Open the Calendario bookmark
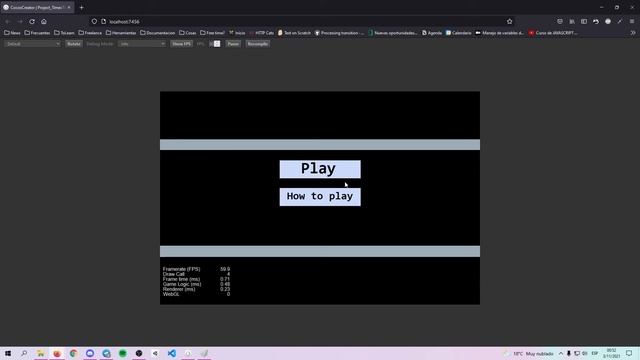Image resolution: width=640 pixels, height=360 pixels. 459,33
